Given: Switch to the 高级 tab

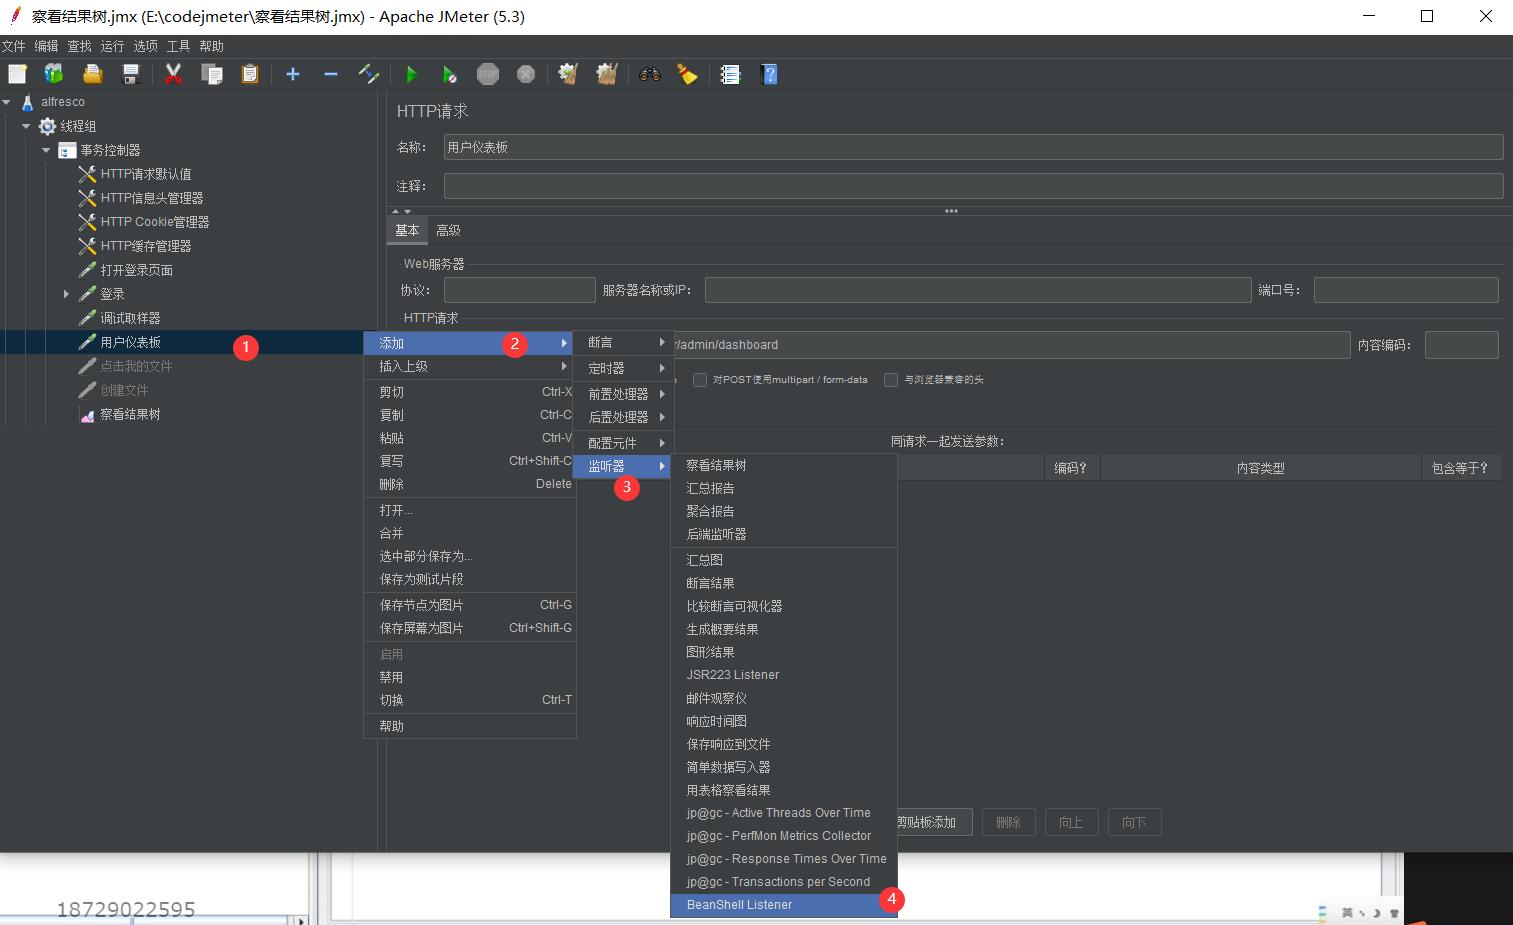Looking at the screenshot, I should point(448,230).
